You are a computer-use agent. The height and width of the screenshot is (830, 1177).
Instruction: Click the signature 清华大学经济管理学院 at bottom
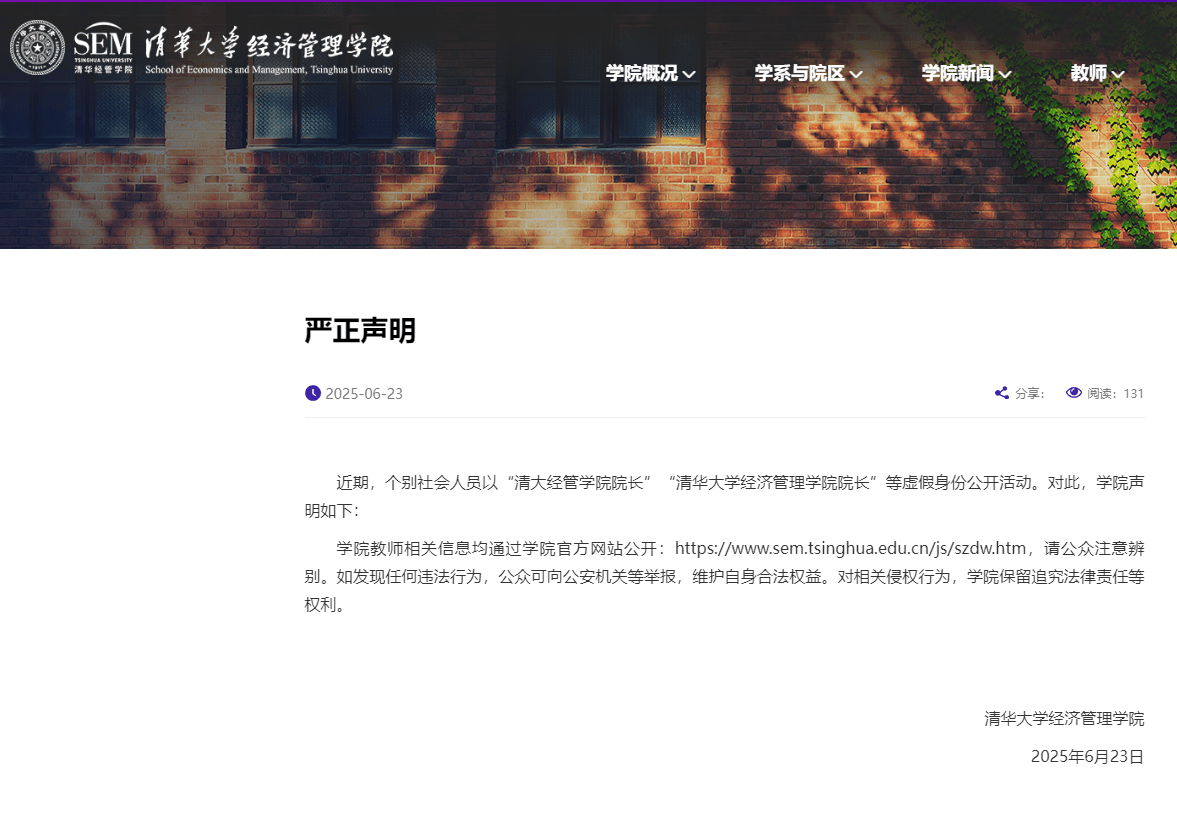[1065, 717]
